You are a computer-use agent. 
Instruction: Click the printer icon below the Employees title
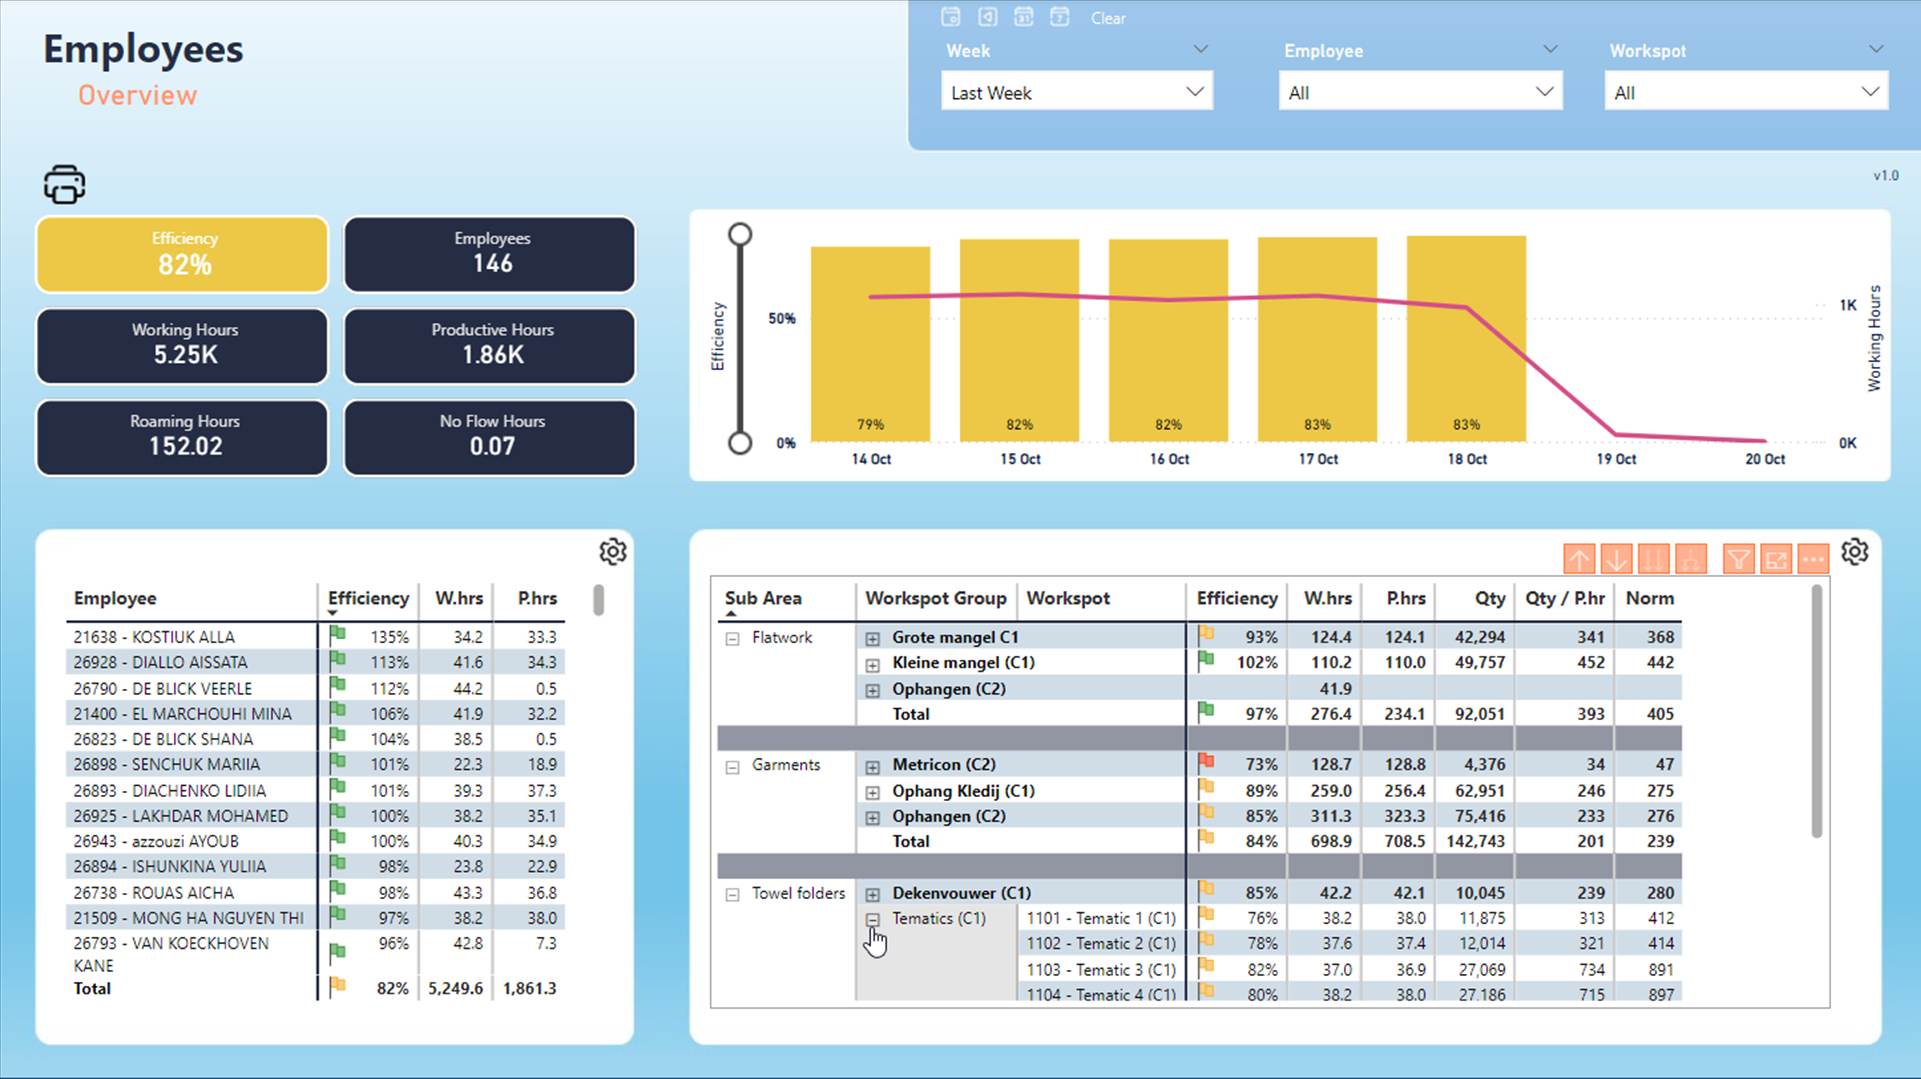tap(65, 185)
